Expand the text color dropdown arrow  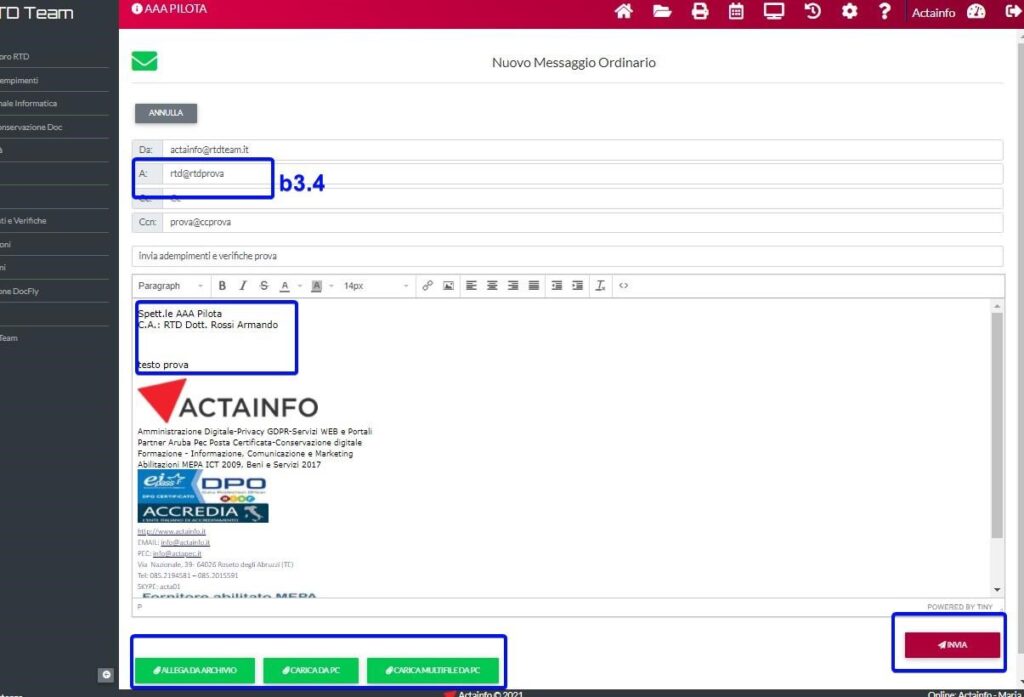tap(298, 286)
